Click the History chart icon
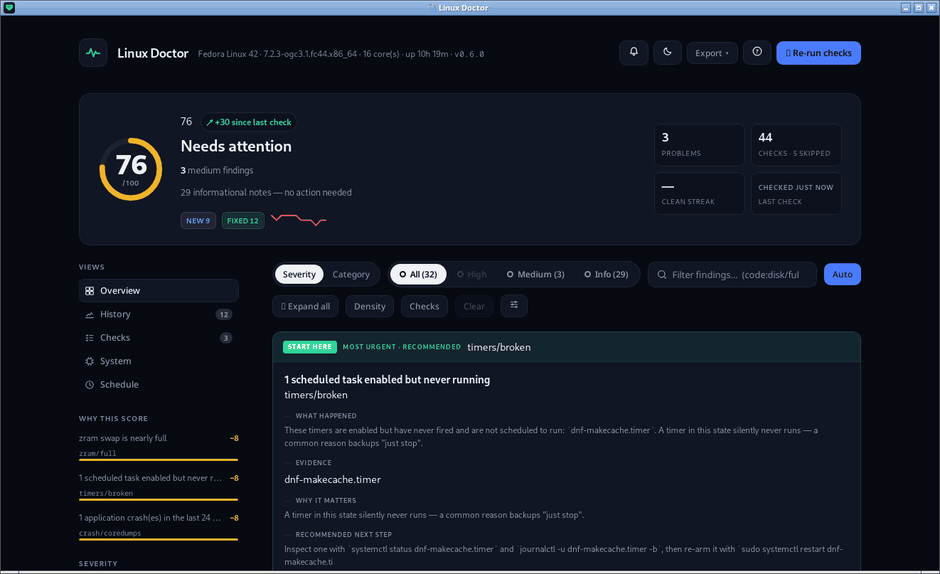 coord(89,314)
